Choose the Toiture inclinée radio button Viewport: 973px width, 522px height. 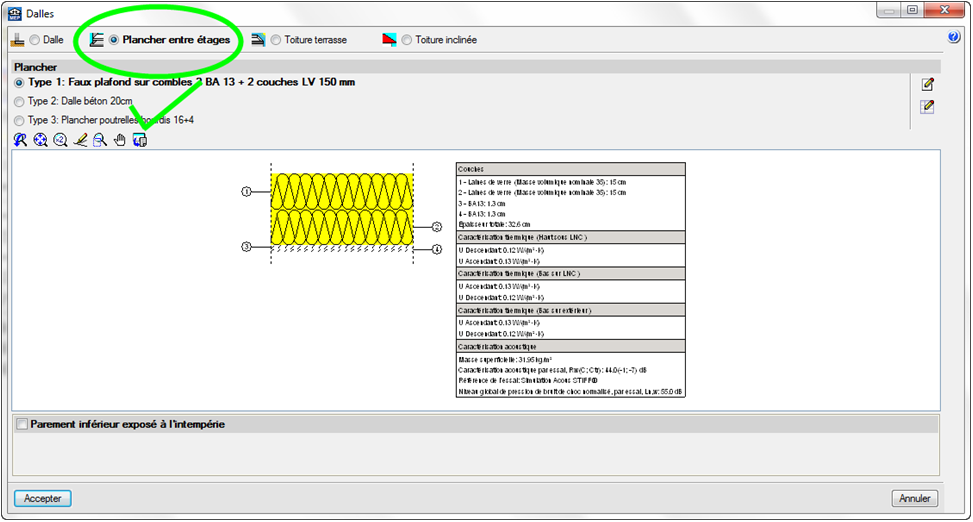[x=407, y=40]
